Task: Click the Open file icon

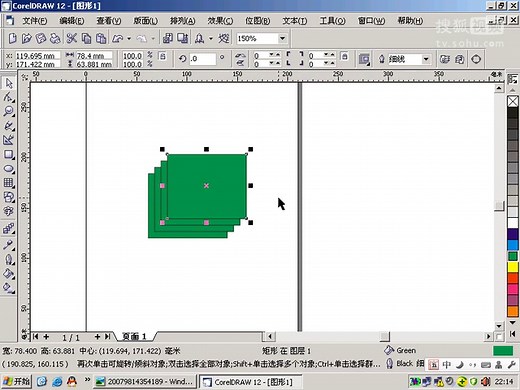Action: coord(26,38)
